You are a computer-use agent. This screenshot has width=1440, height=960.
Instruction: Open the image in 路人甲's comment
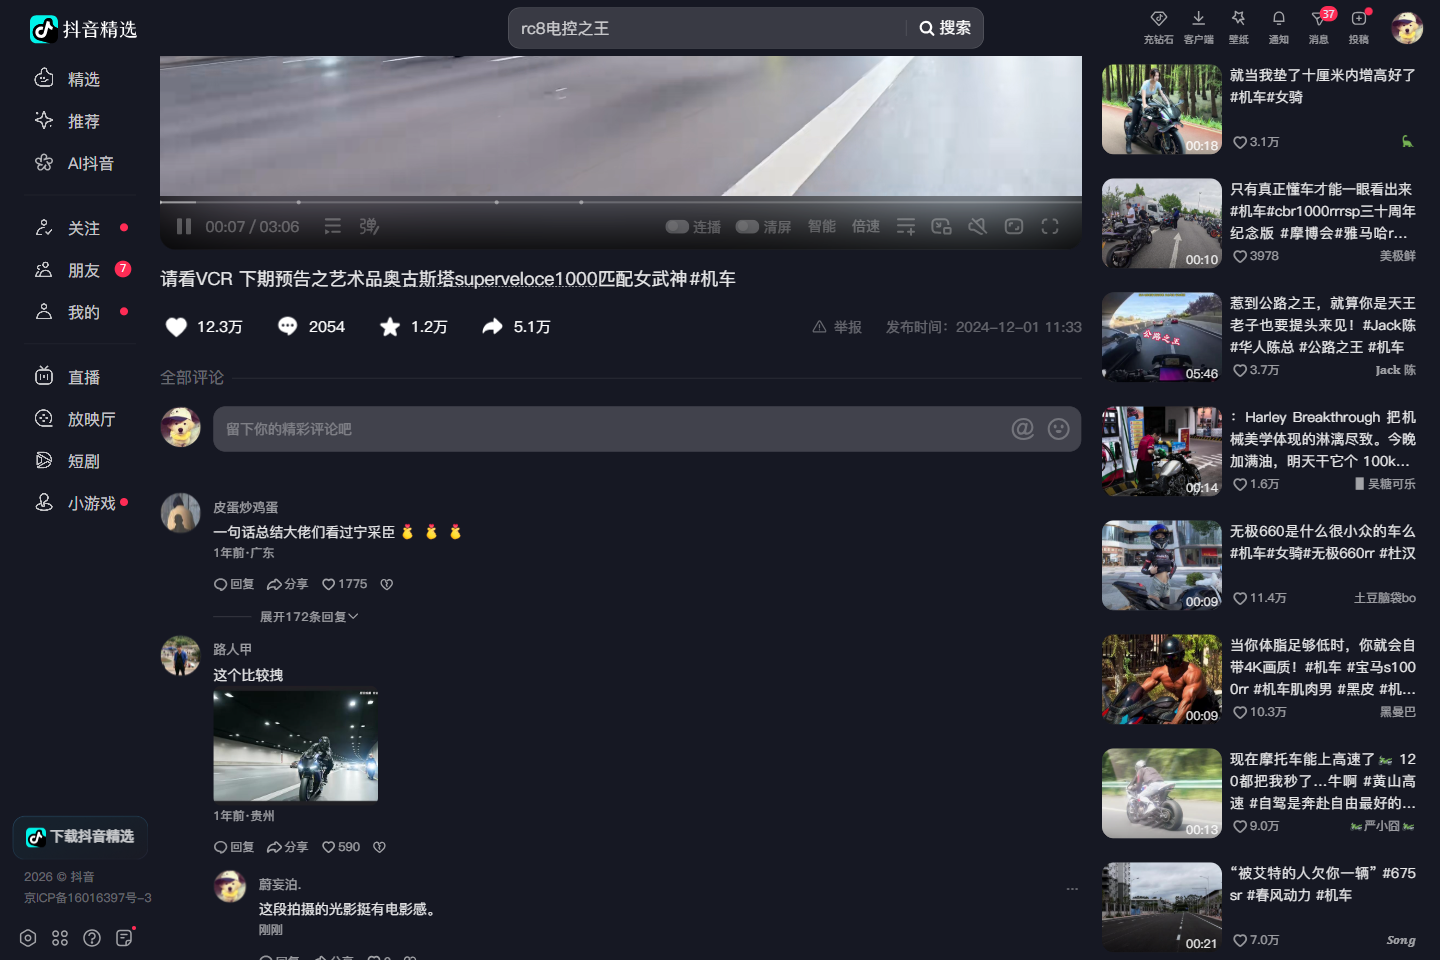coord(296,745)
